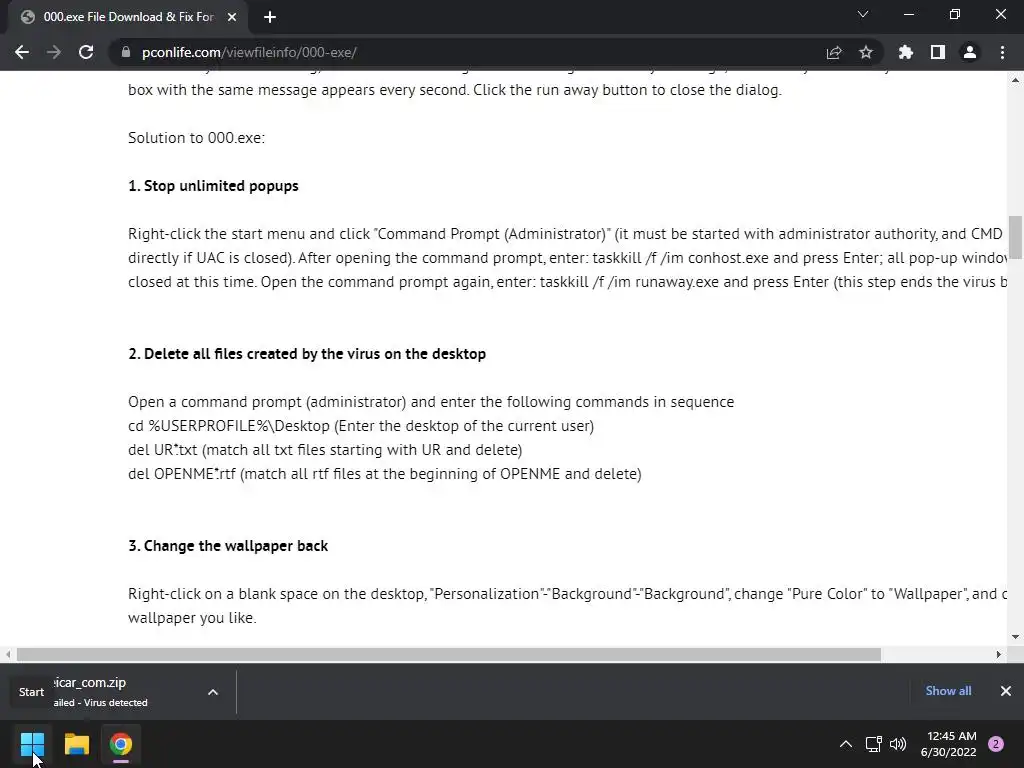Restore down the Chrome window

coord(955,14)
